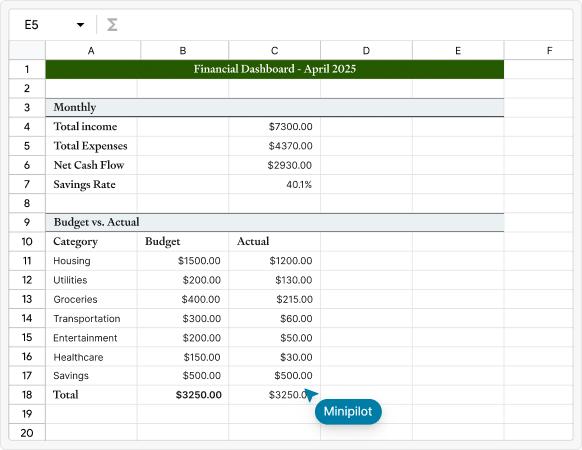
Task: Select the Category column heading cell
Action: pos(91,242)
